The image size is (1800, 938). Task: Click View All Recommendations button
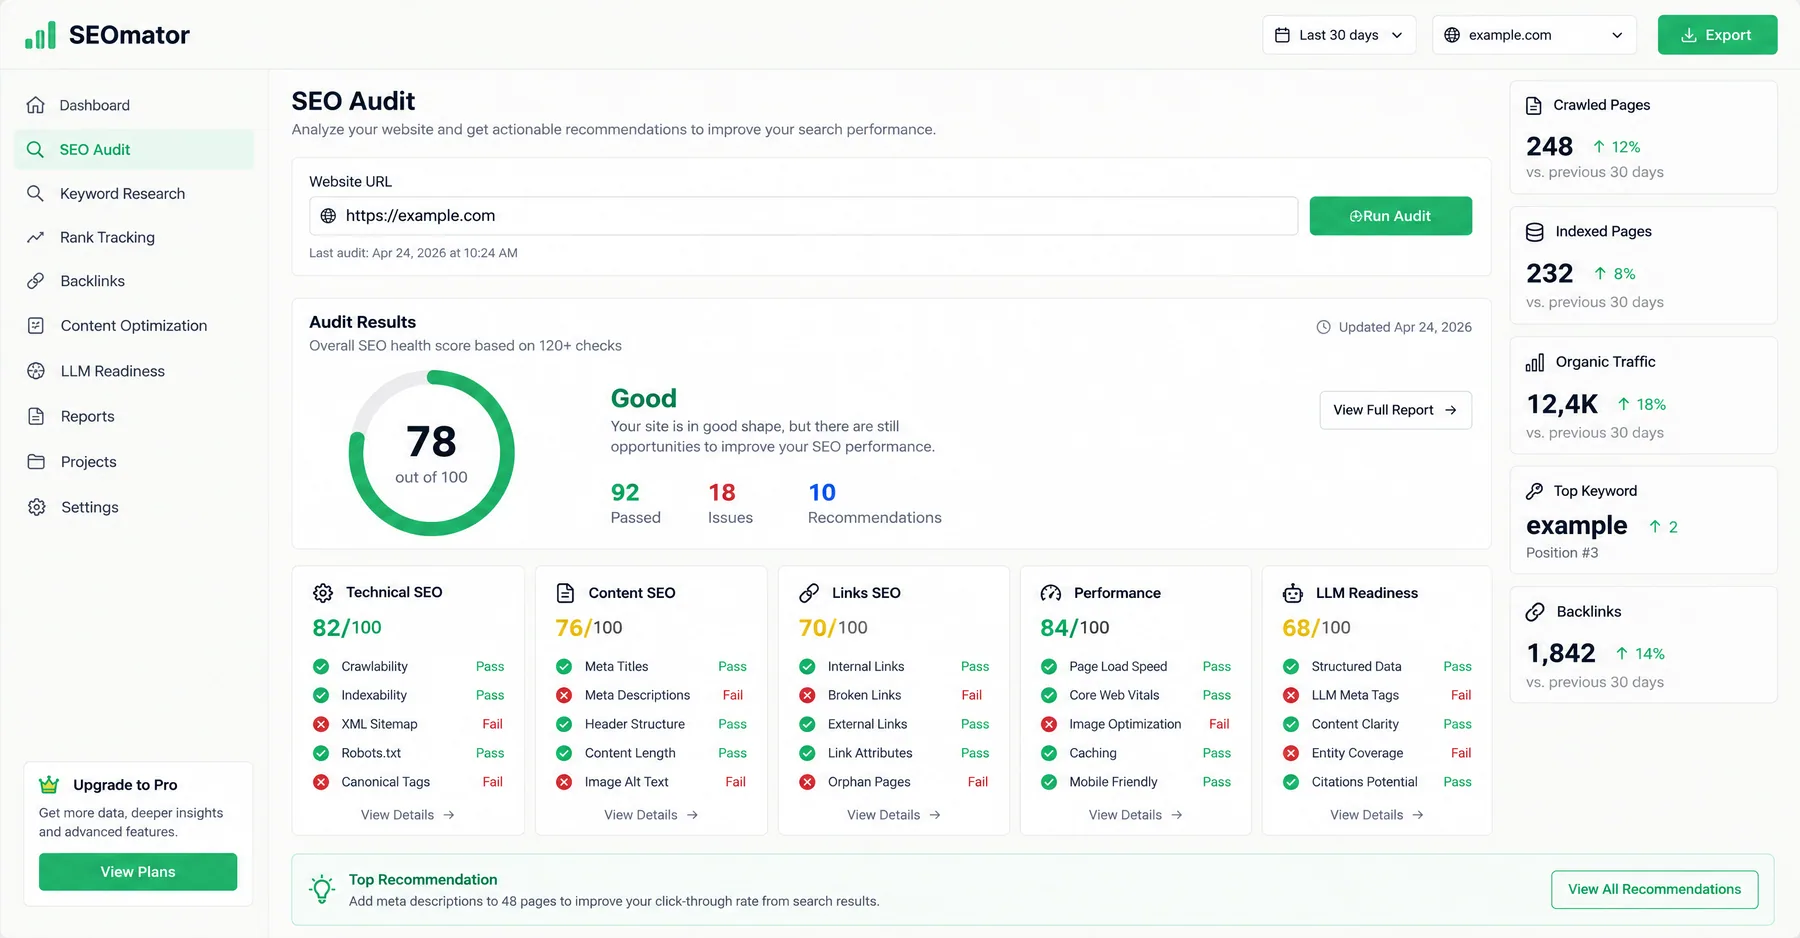pyautogui.click(x=1654, y=889)
